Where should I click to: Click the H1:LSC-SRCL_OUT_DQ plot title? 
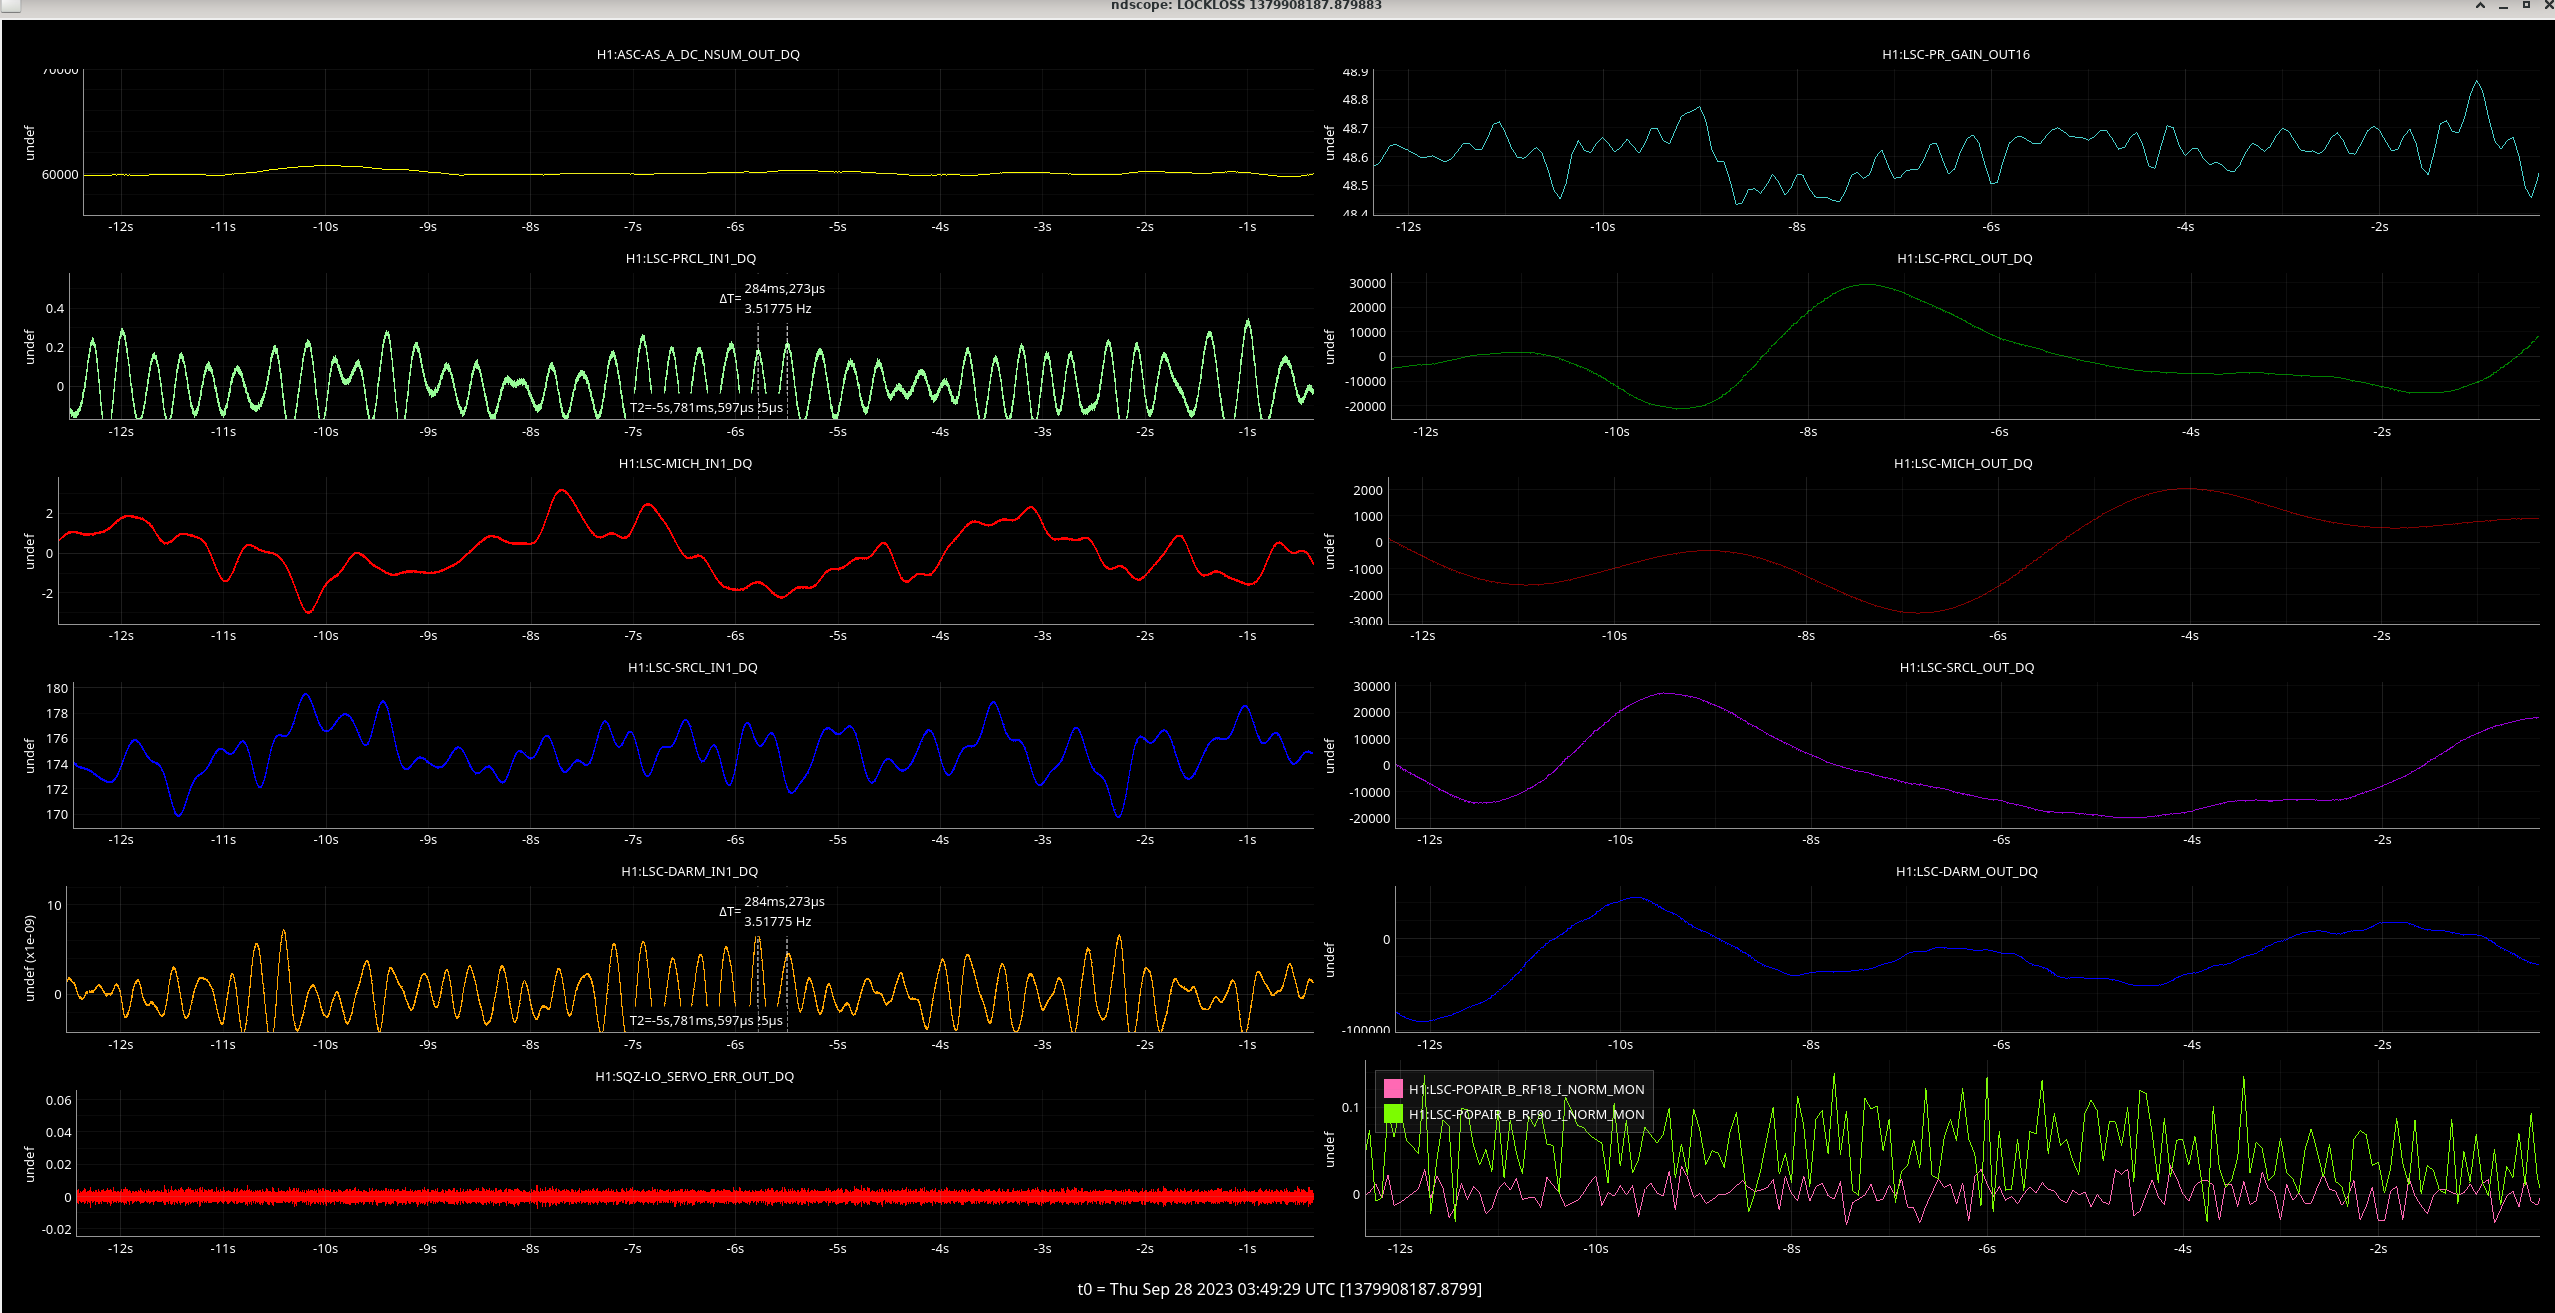1966,668
